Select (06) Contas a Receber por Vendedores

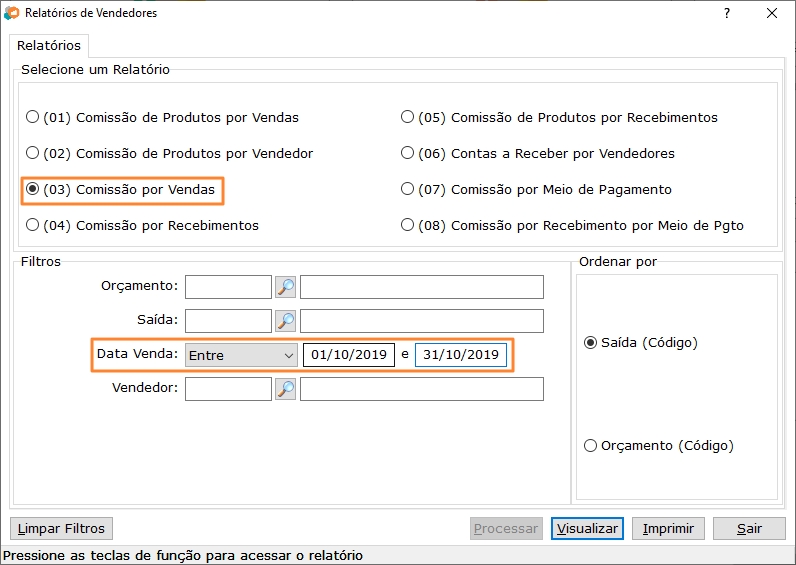point(538,153)
